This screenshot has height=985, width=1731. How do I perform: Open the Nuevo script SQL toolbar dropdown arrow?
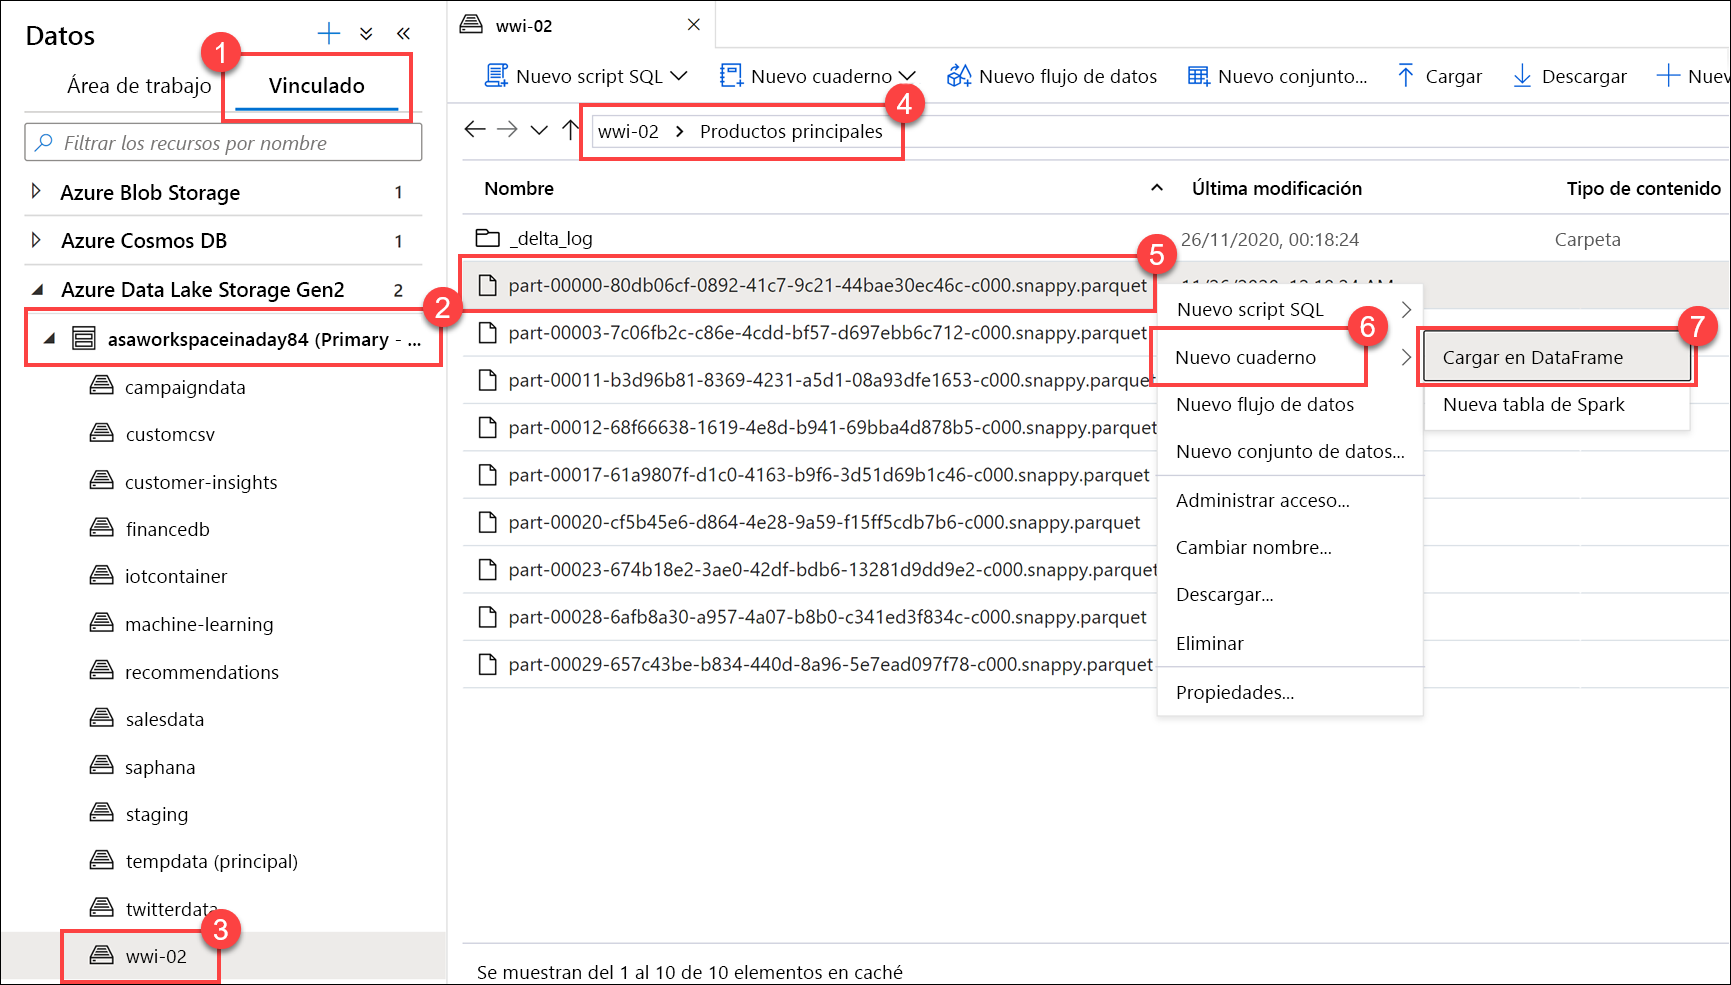679,76
